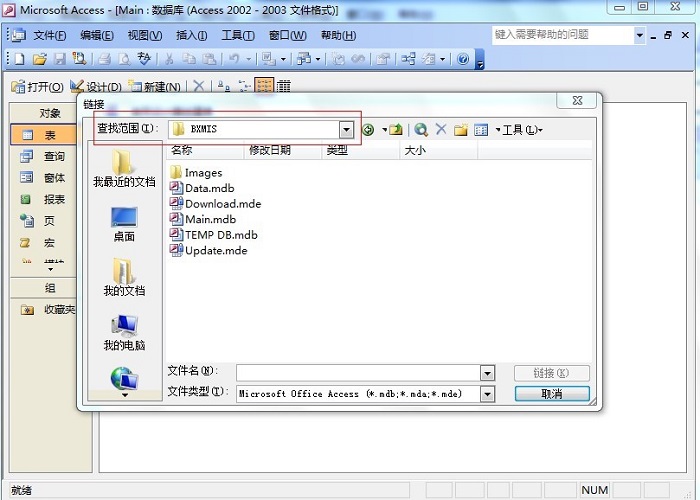Open the 文件(F) menu

click(x=50, y=35)
